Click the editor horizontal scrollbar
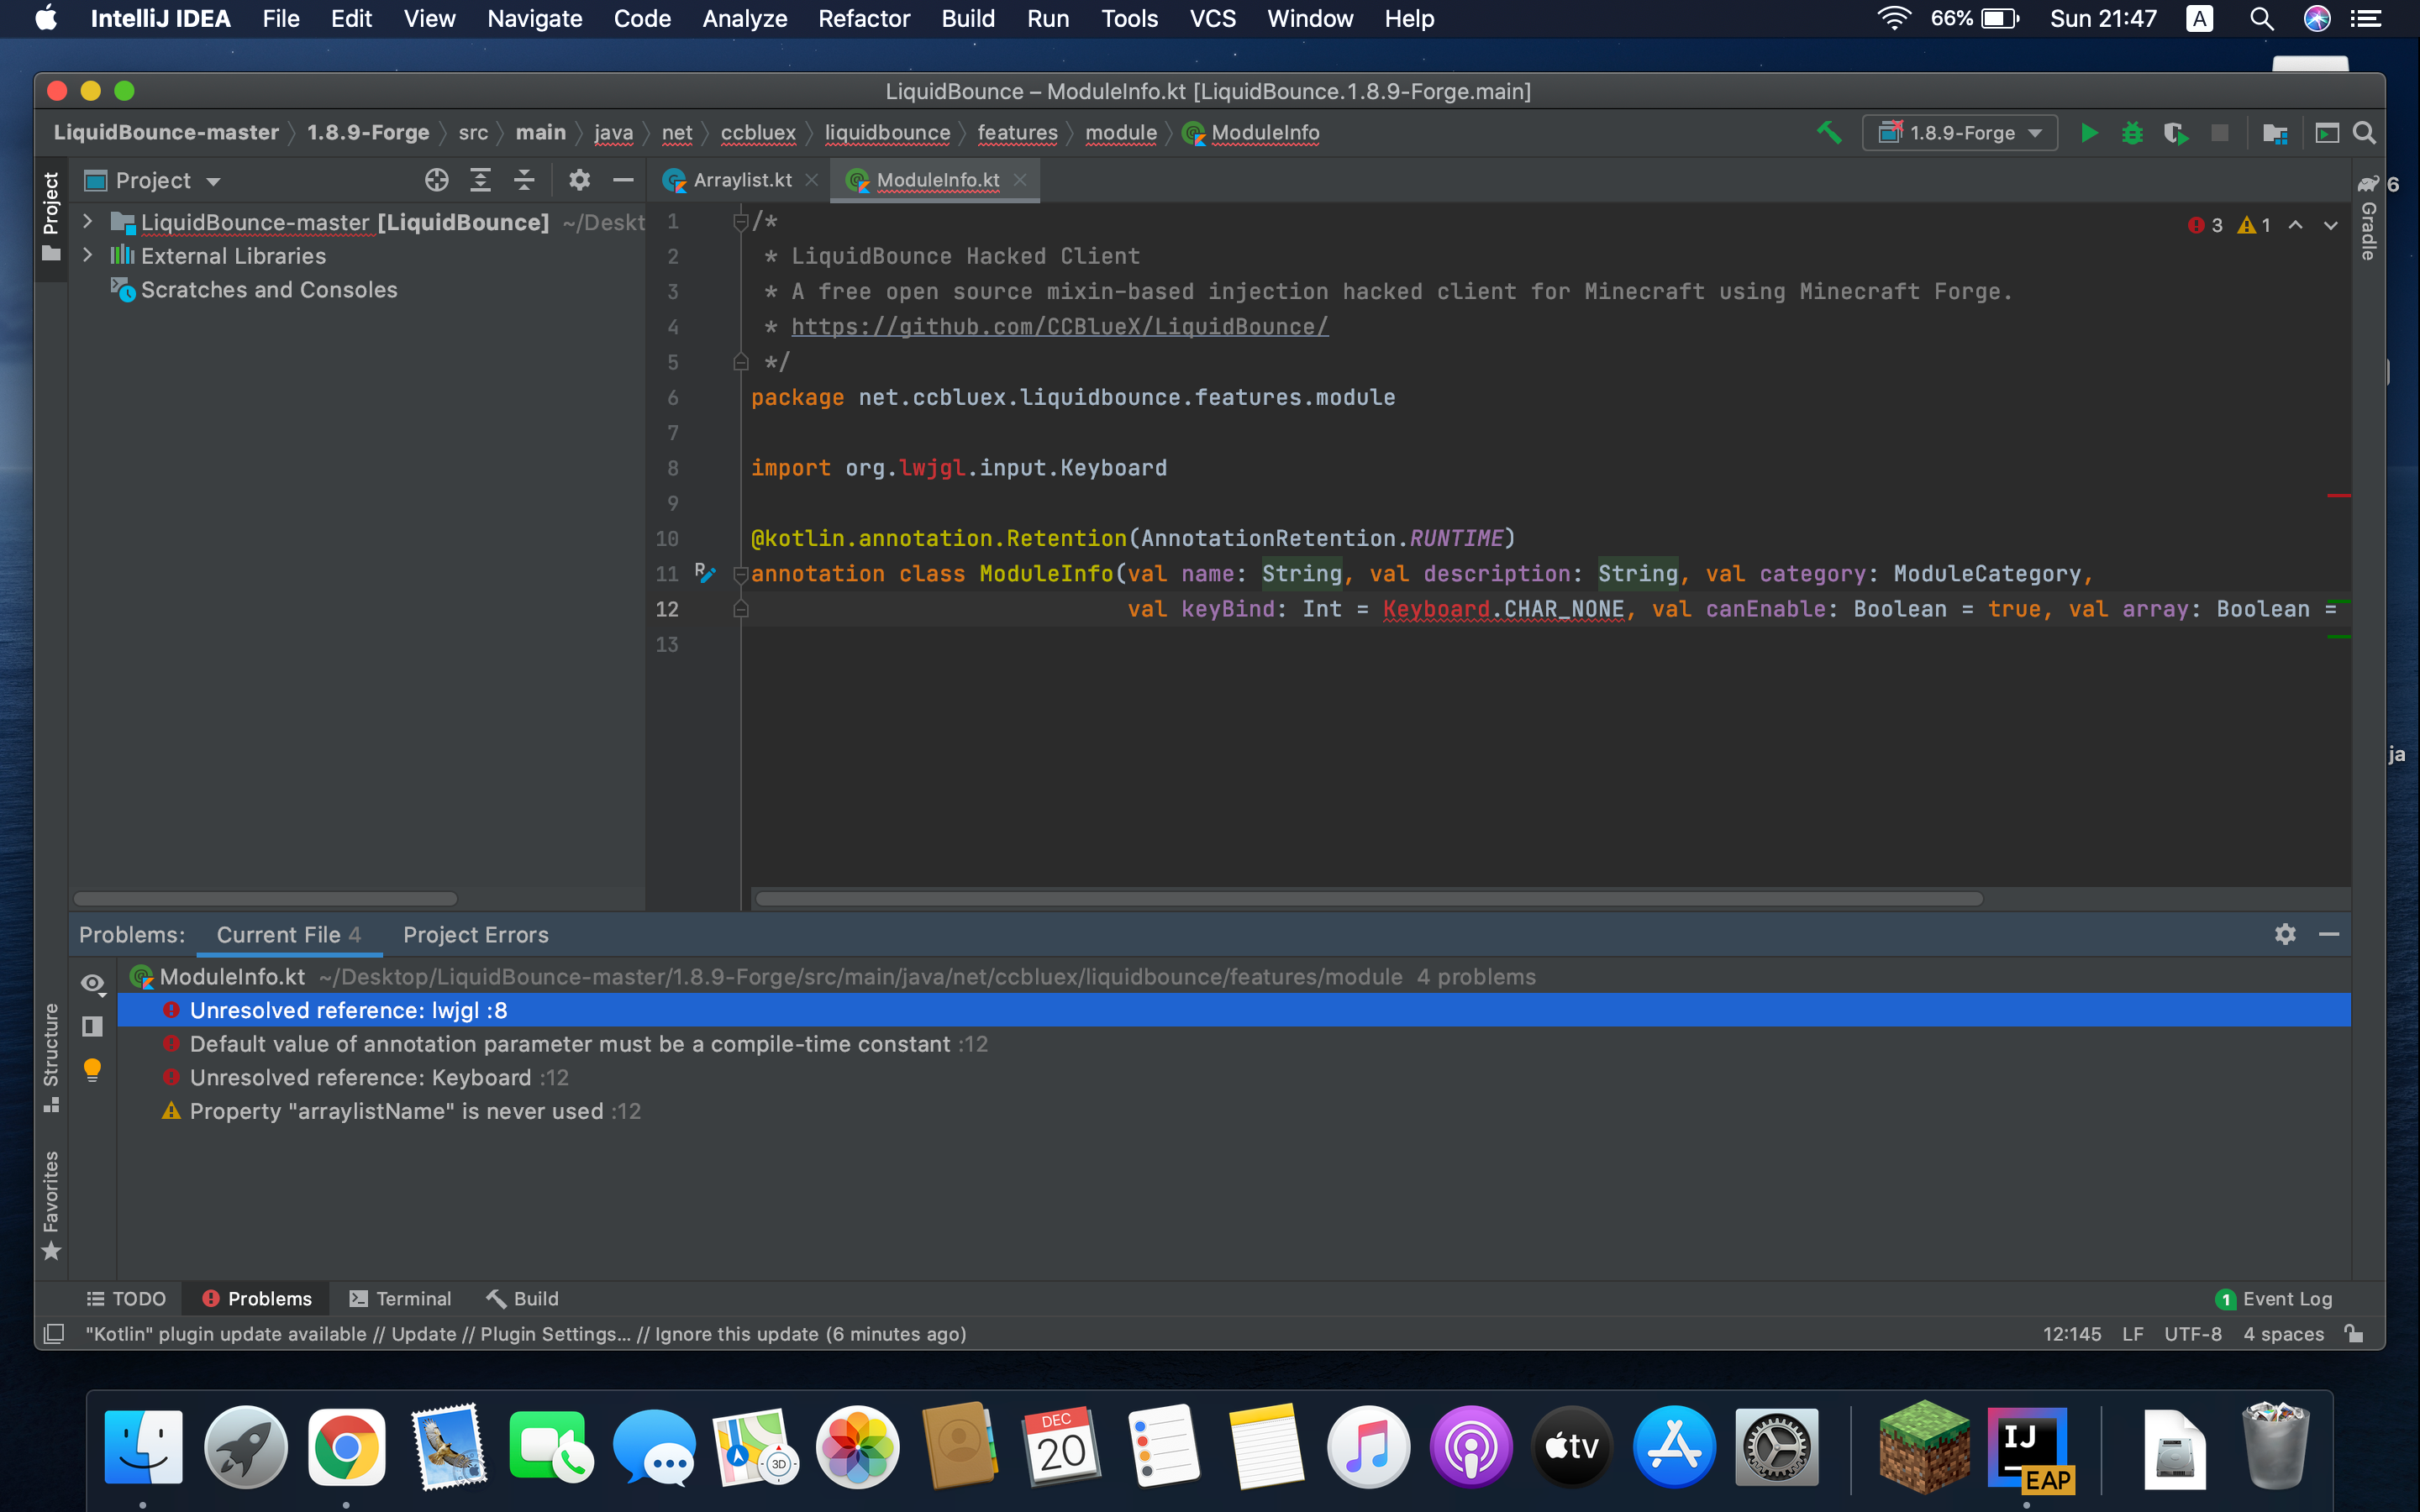Viewport: 2420px width, 1512px height. (x=1368, y=898)
